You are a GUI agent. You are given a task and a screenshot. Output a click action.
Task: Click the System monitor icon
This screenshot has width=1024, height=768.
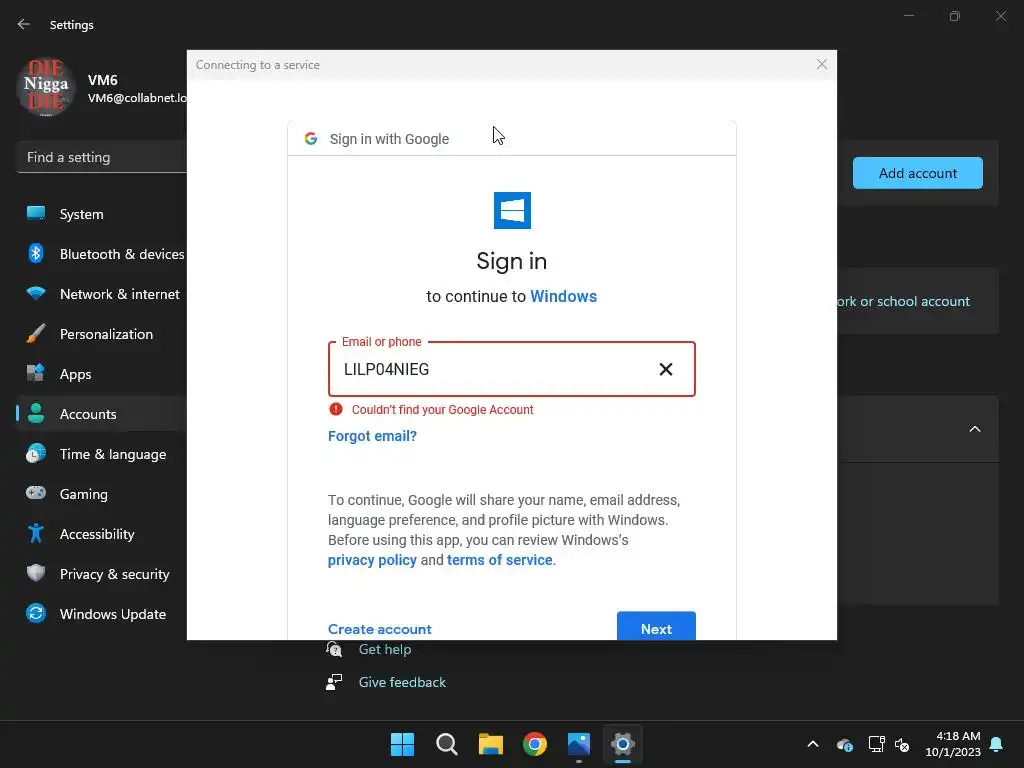(x=36, y=213)
